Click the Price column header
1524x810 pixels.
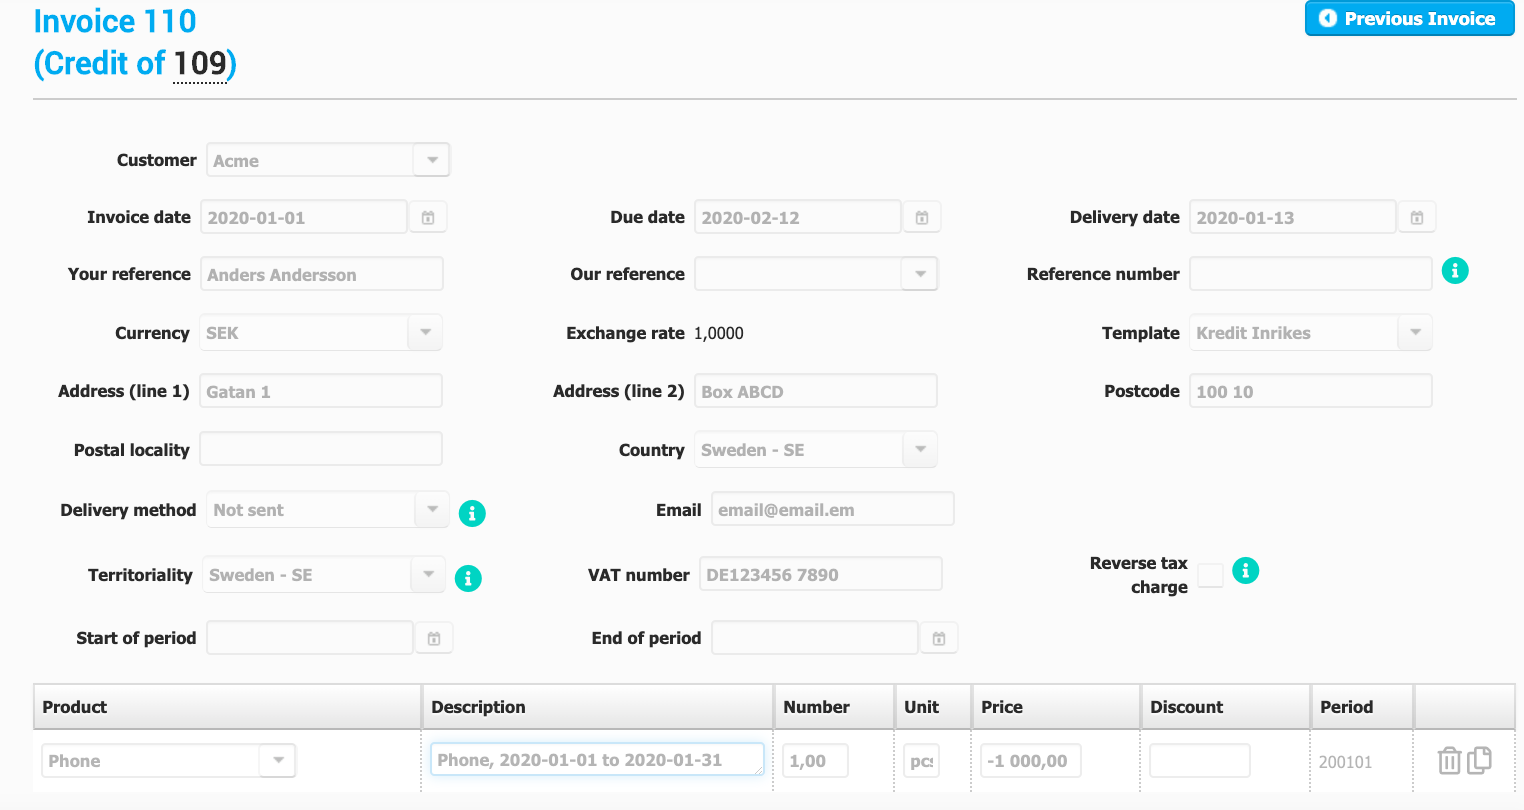point(1056,707)
